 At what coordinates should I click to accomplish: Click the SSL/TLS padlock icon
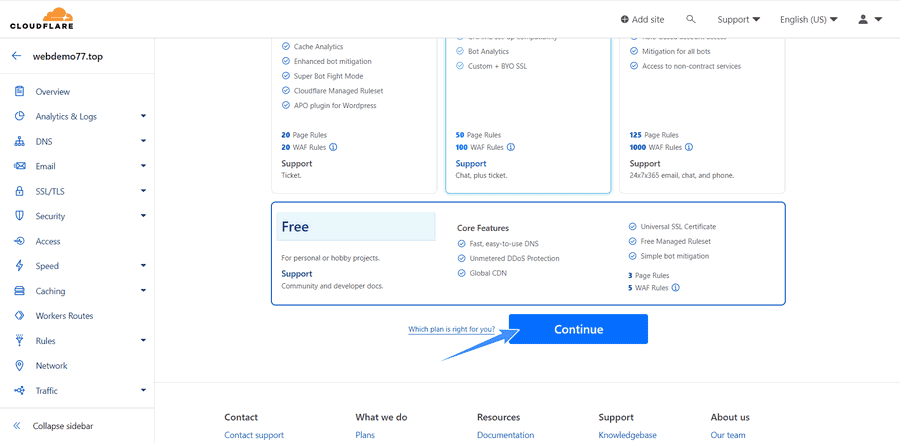coord(20,191)
